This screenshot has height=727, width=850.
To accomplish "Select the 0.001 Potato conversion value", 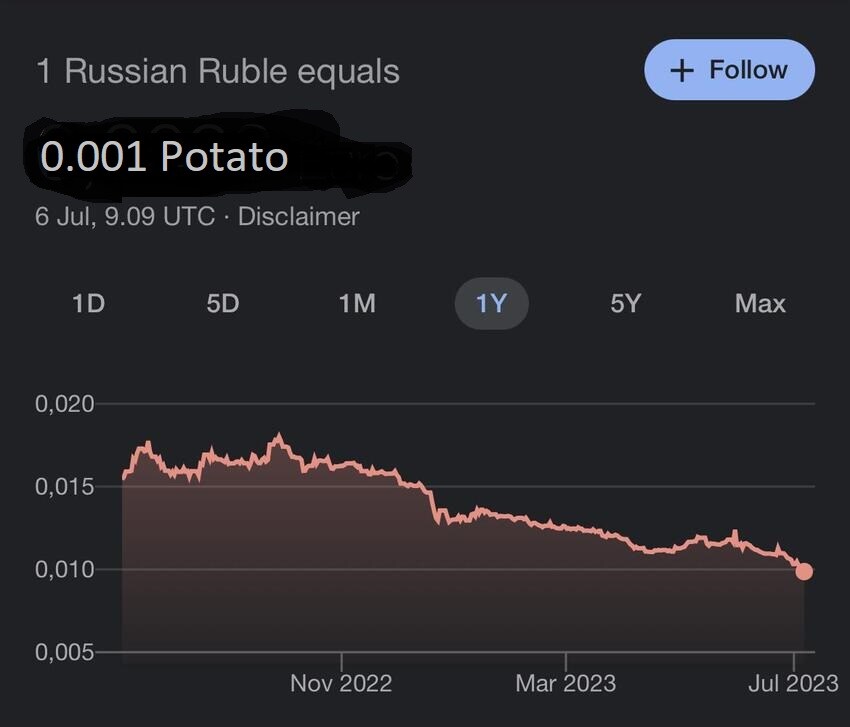I will click(x=163, y=157).
